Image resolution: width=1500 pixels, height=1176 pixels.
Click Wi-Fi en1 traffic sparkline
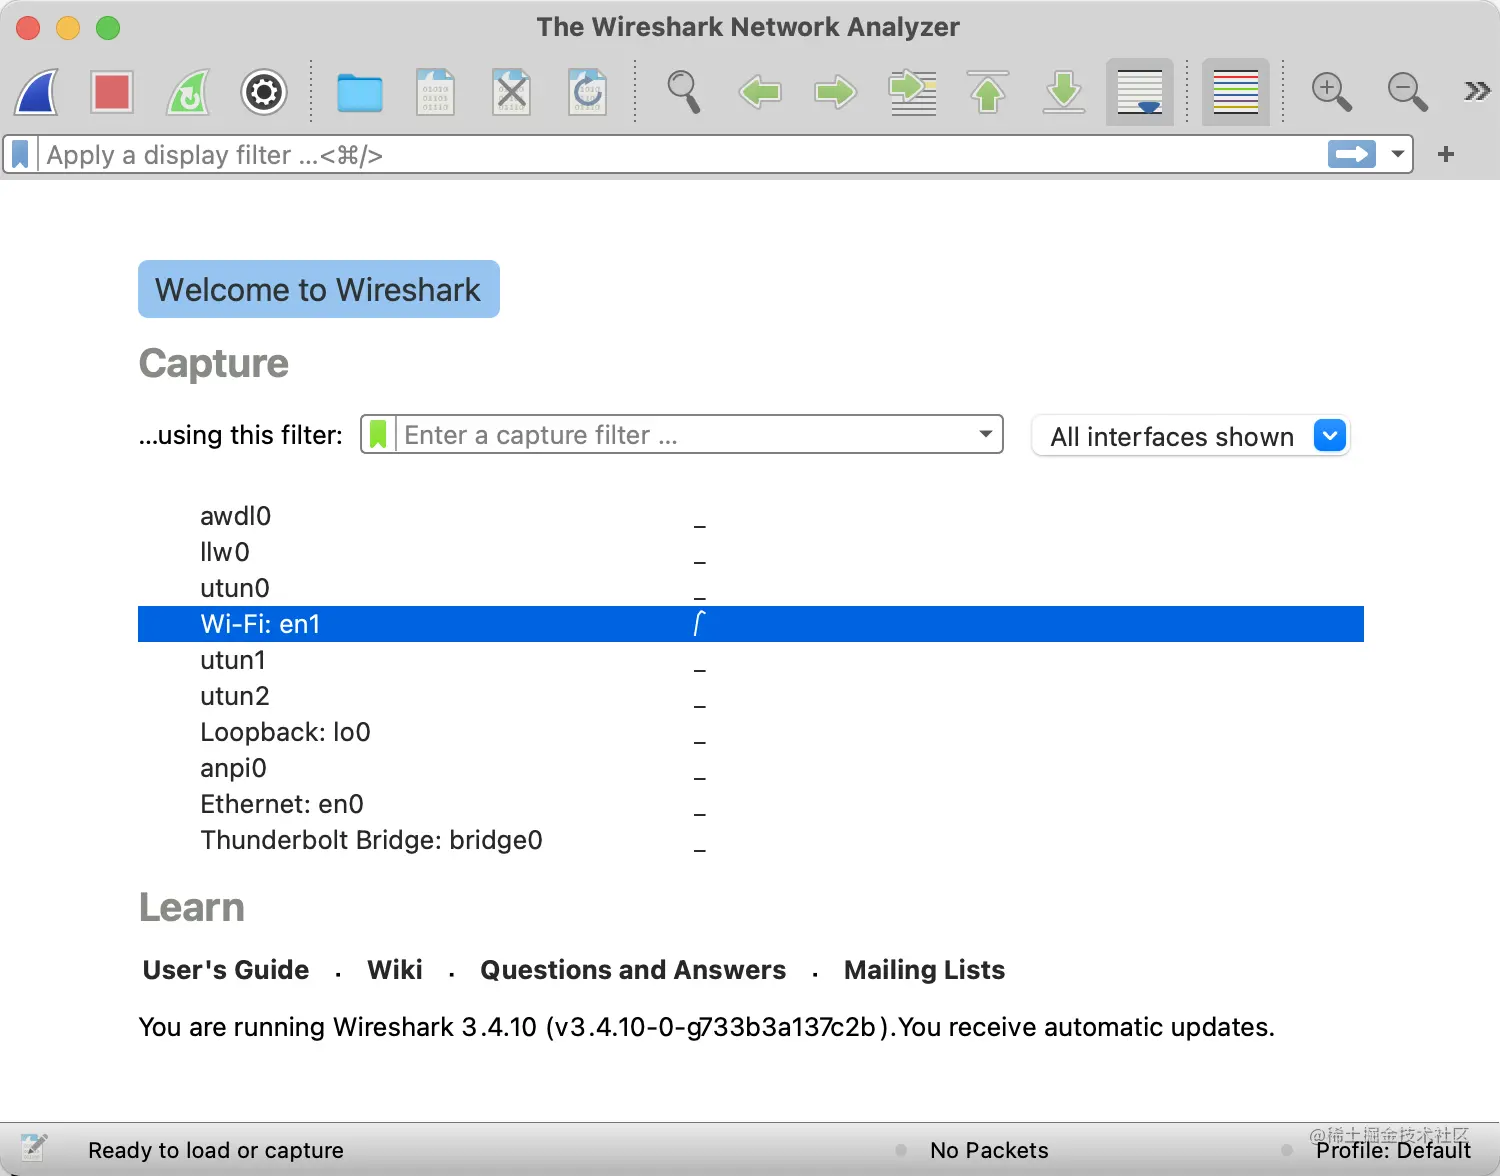click(700, 624)
